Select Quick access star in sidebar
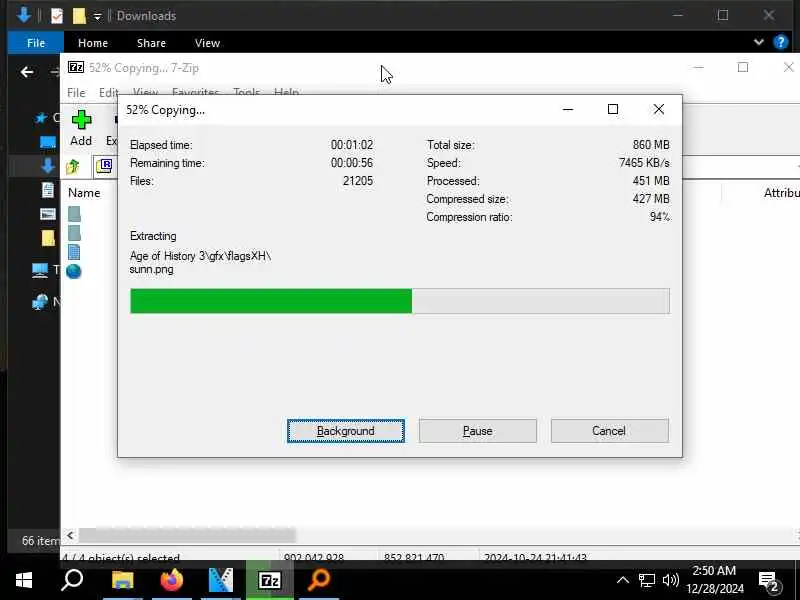Viewport: 800px width, 600px height. pyautogui.click(x=41, y=118)
